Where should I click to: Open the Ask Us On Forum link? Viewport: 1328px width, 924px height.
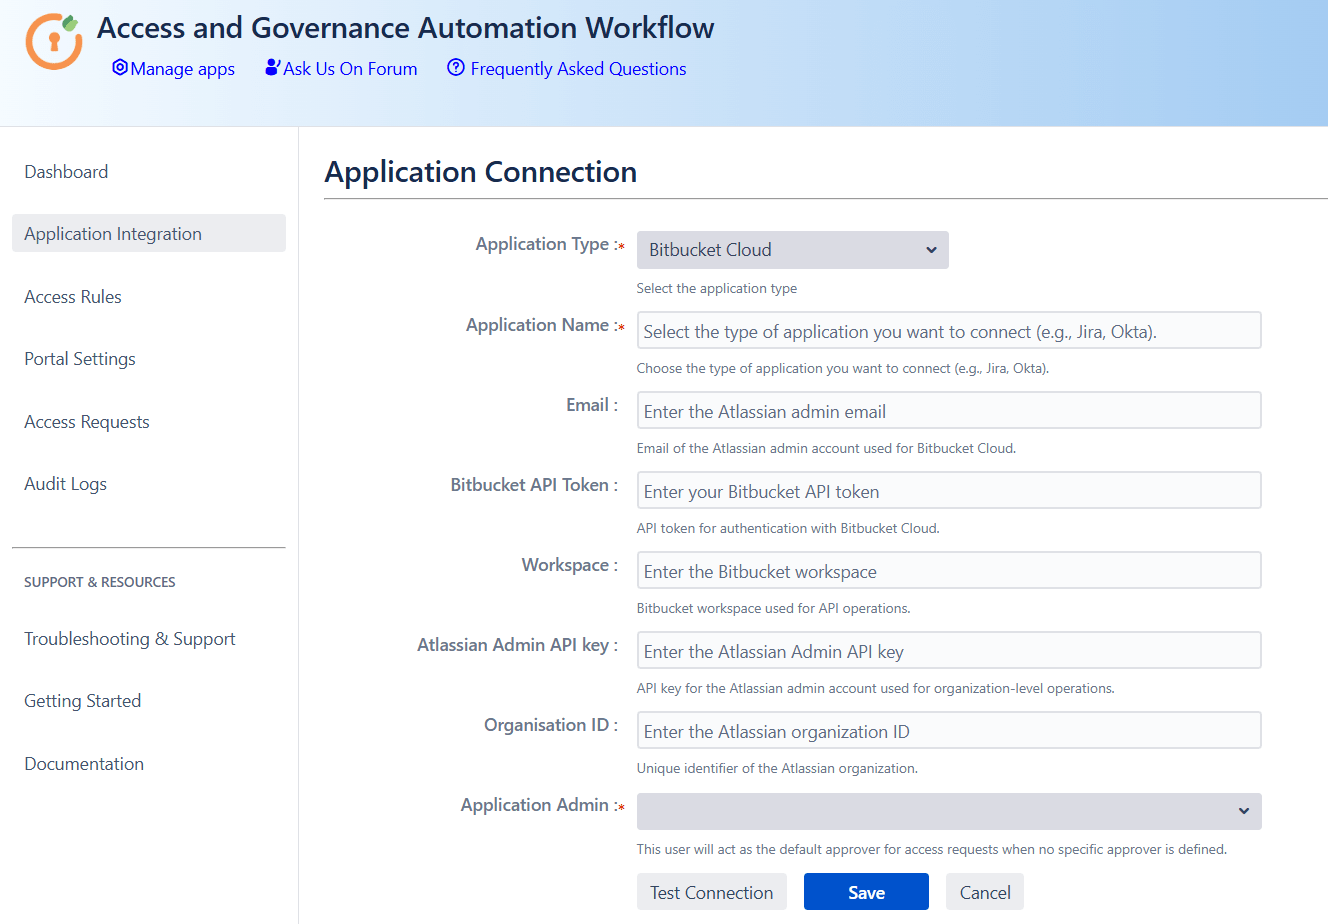point(350,69)
